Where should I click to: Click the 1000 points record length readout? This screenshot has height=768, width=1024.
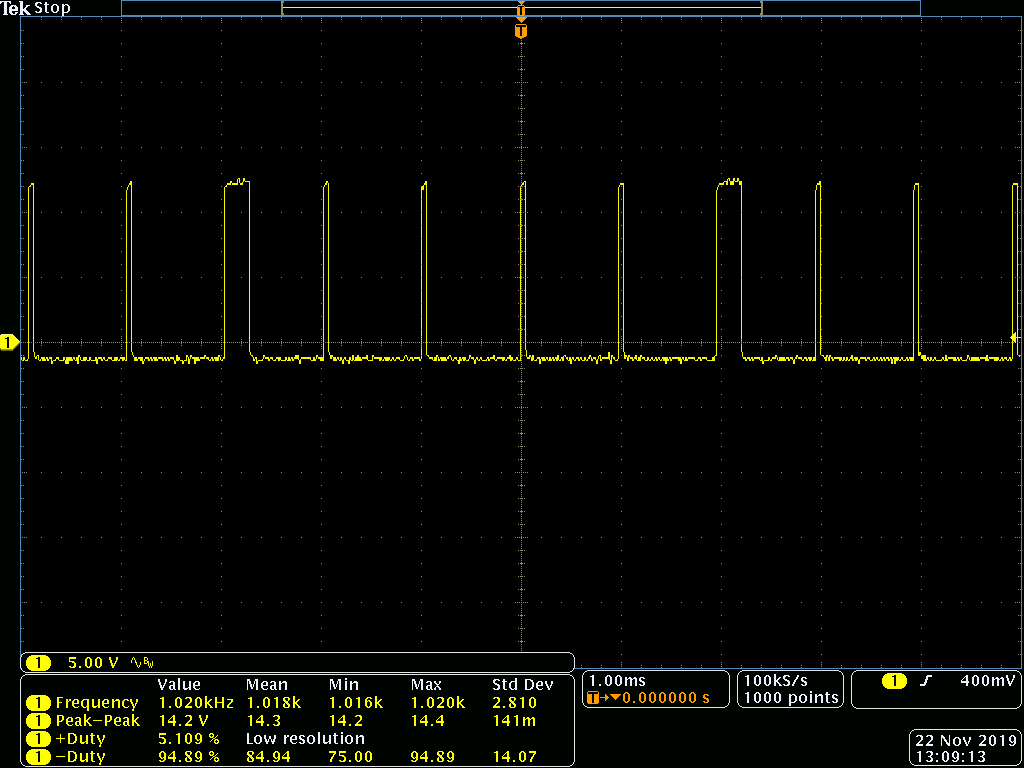click(791, 698)
